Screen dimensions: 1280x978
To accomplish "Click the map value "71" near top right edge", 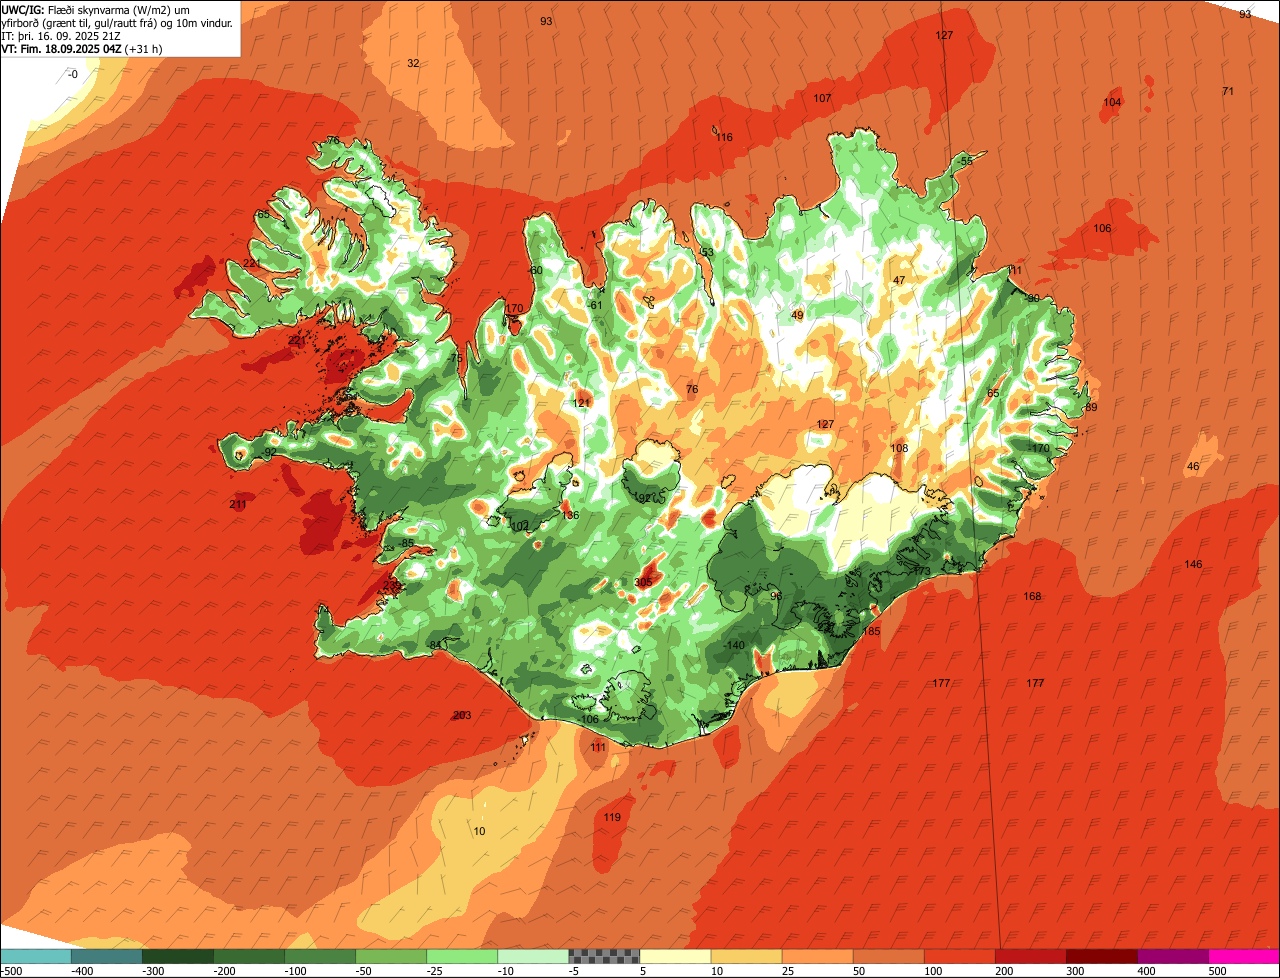I will click(1228, 91).
